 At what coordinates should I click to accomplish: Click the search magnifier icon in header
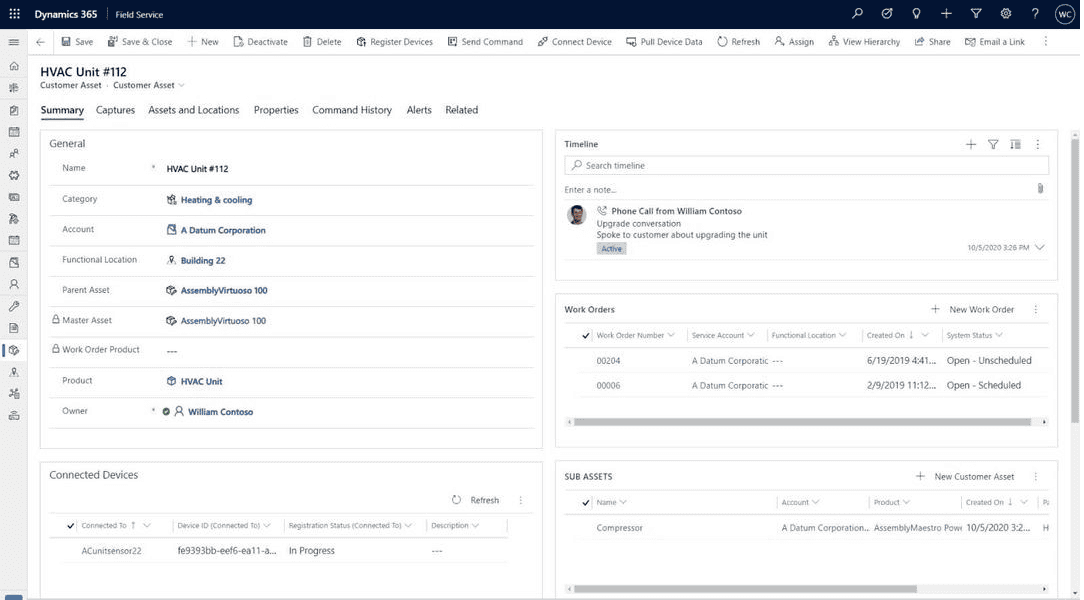click(x=857, y=14)
